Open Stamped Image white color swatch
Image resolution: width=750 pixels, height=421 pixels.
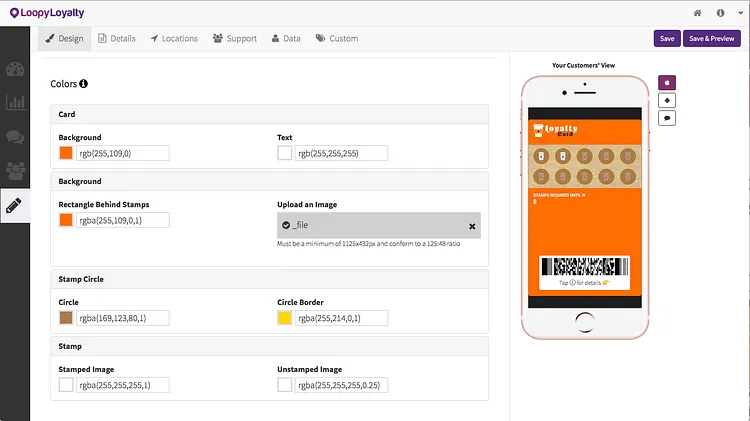66,385
